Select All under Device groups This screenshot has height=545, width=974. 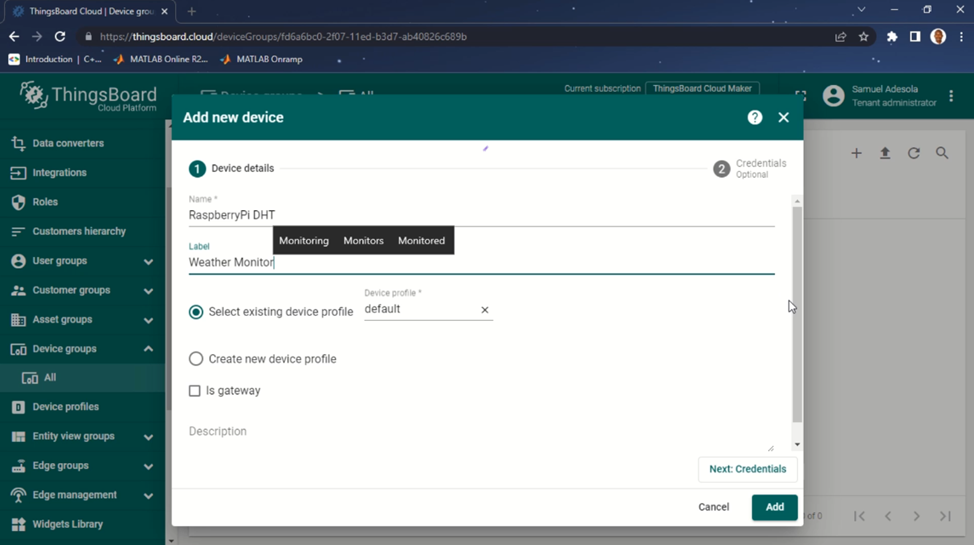coord(83,378)
